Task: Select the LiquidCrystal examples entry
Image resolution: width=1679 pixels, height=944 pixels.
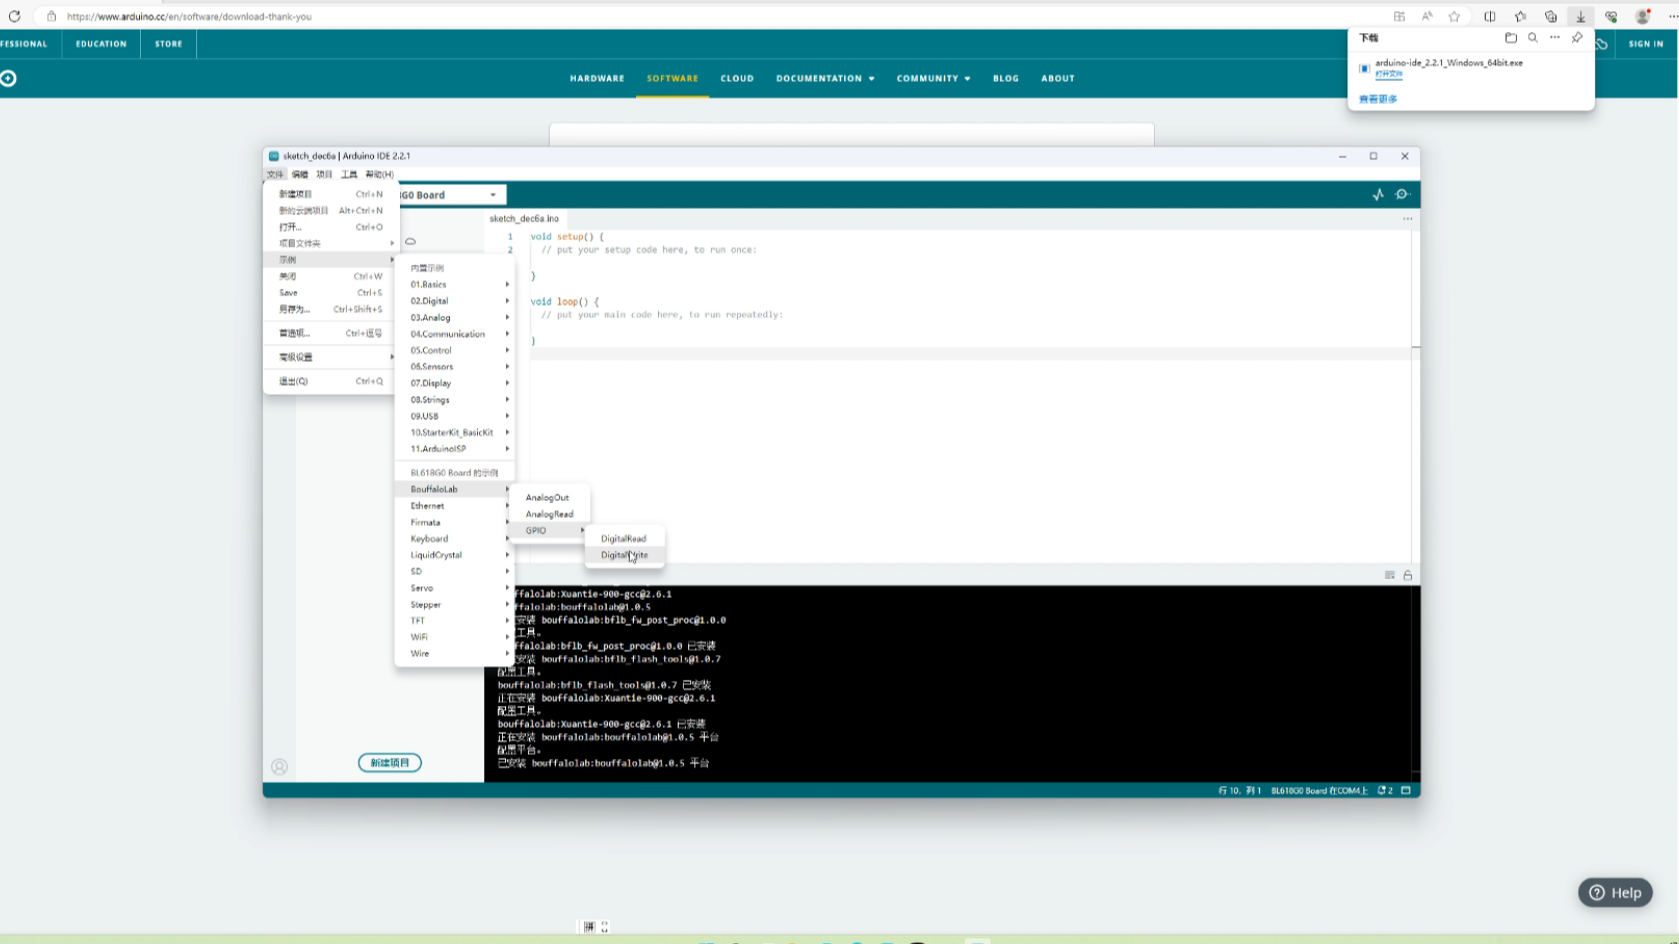Action: [455, 555]
